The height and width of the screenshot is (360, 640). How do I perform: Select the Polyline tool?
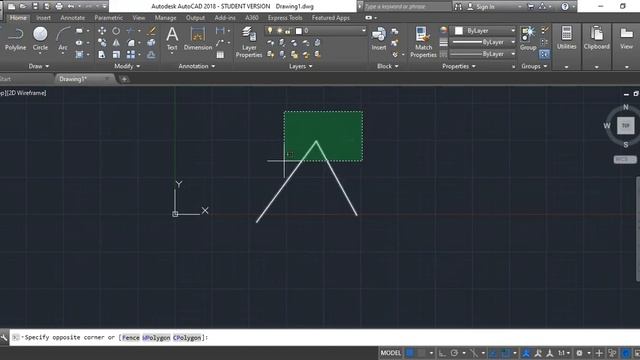click(15, 39)
